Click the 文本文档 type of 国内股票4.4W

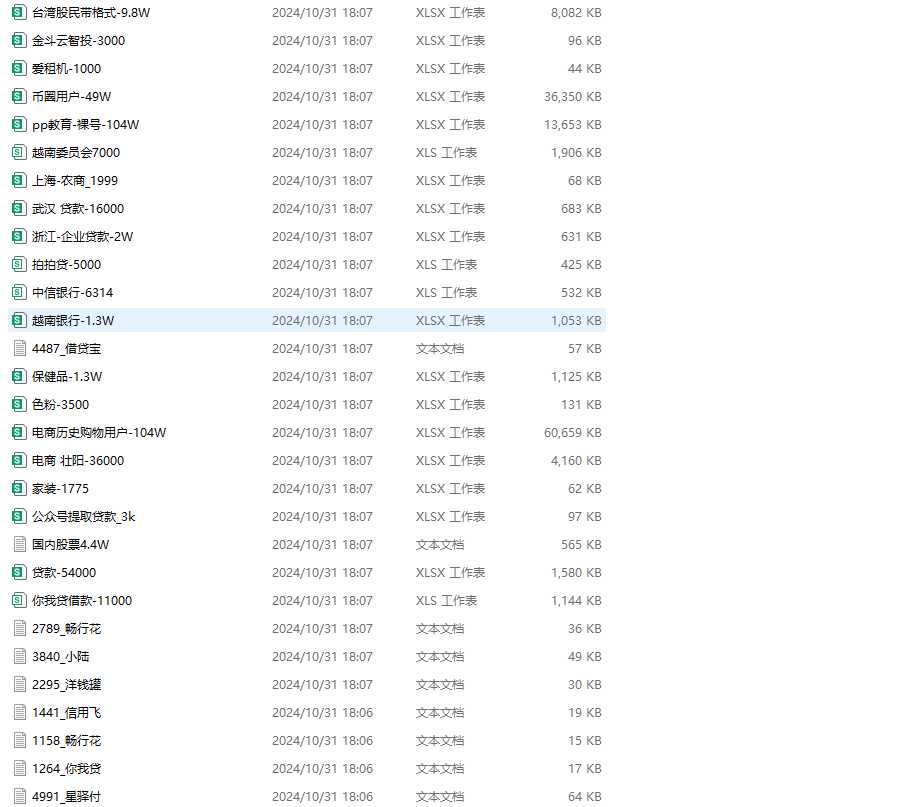[x=440, y=545]
